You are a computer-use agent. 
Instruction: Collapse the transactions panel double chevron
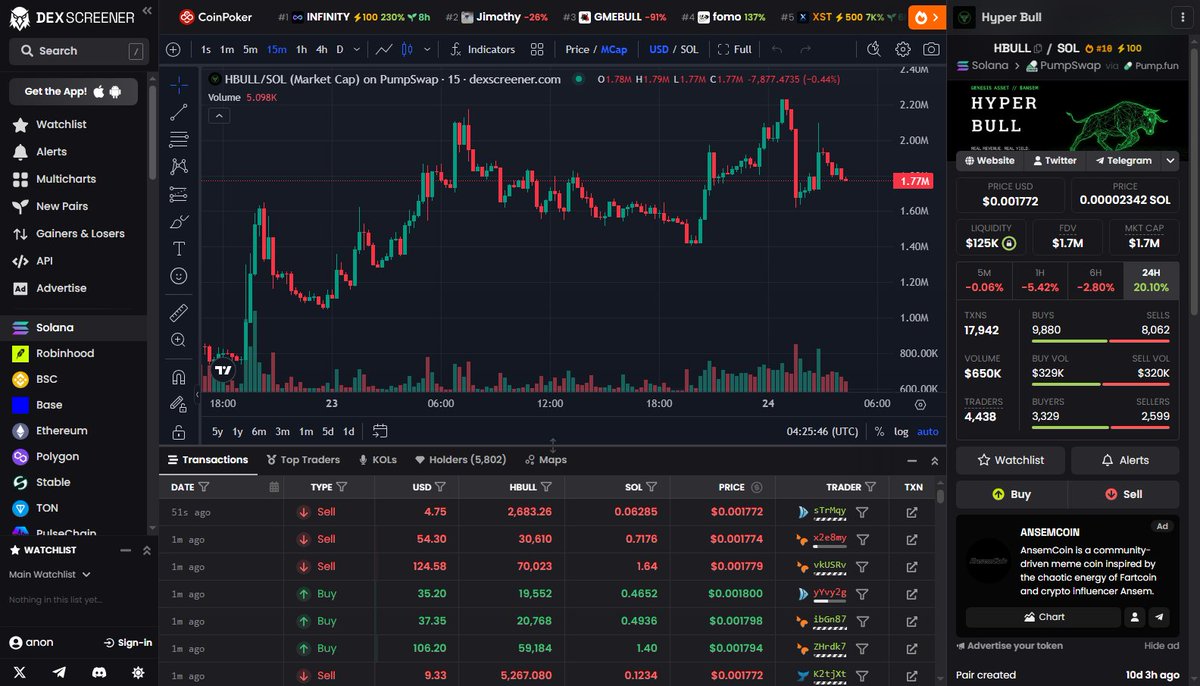click(x=935, y=461)
